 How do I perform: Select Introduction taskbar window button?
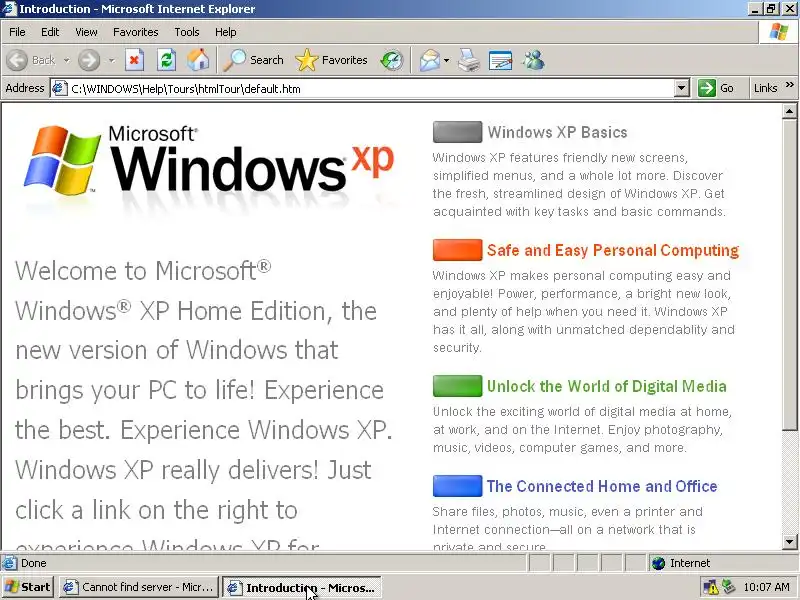pos(302,587)
